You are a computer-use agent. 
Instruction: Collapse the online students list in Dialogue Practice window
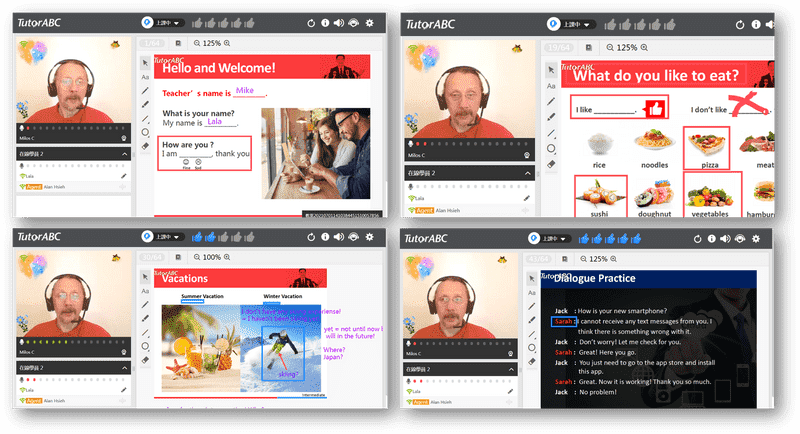click(511, 370)
